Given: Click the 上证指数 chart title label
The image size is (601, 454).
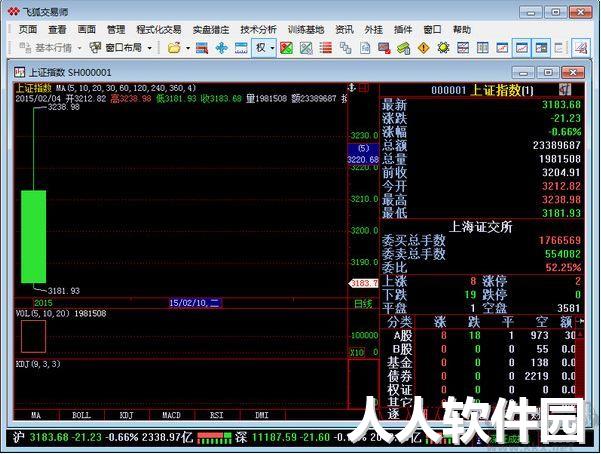Looking at the screenshot, I should (34, 88).
